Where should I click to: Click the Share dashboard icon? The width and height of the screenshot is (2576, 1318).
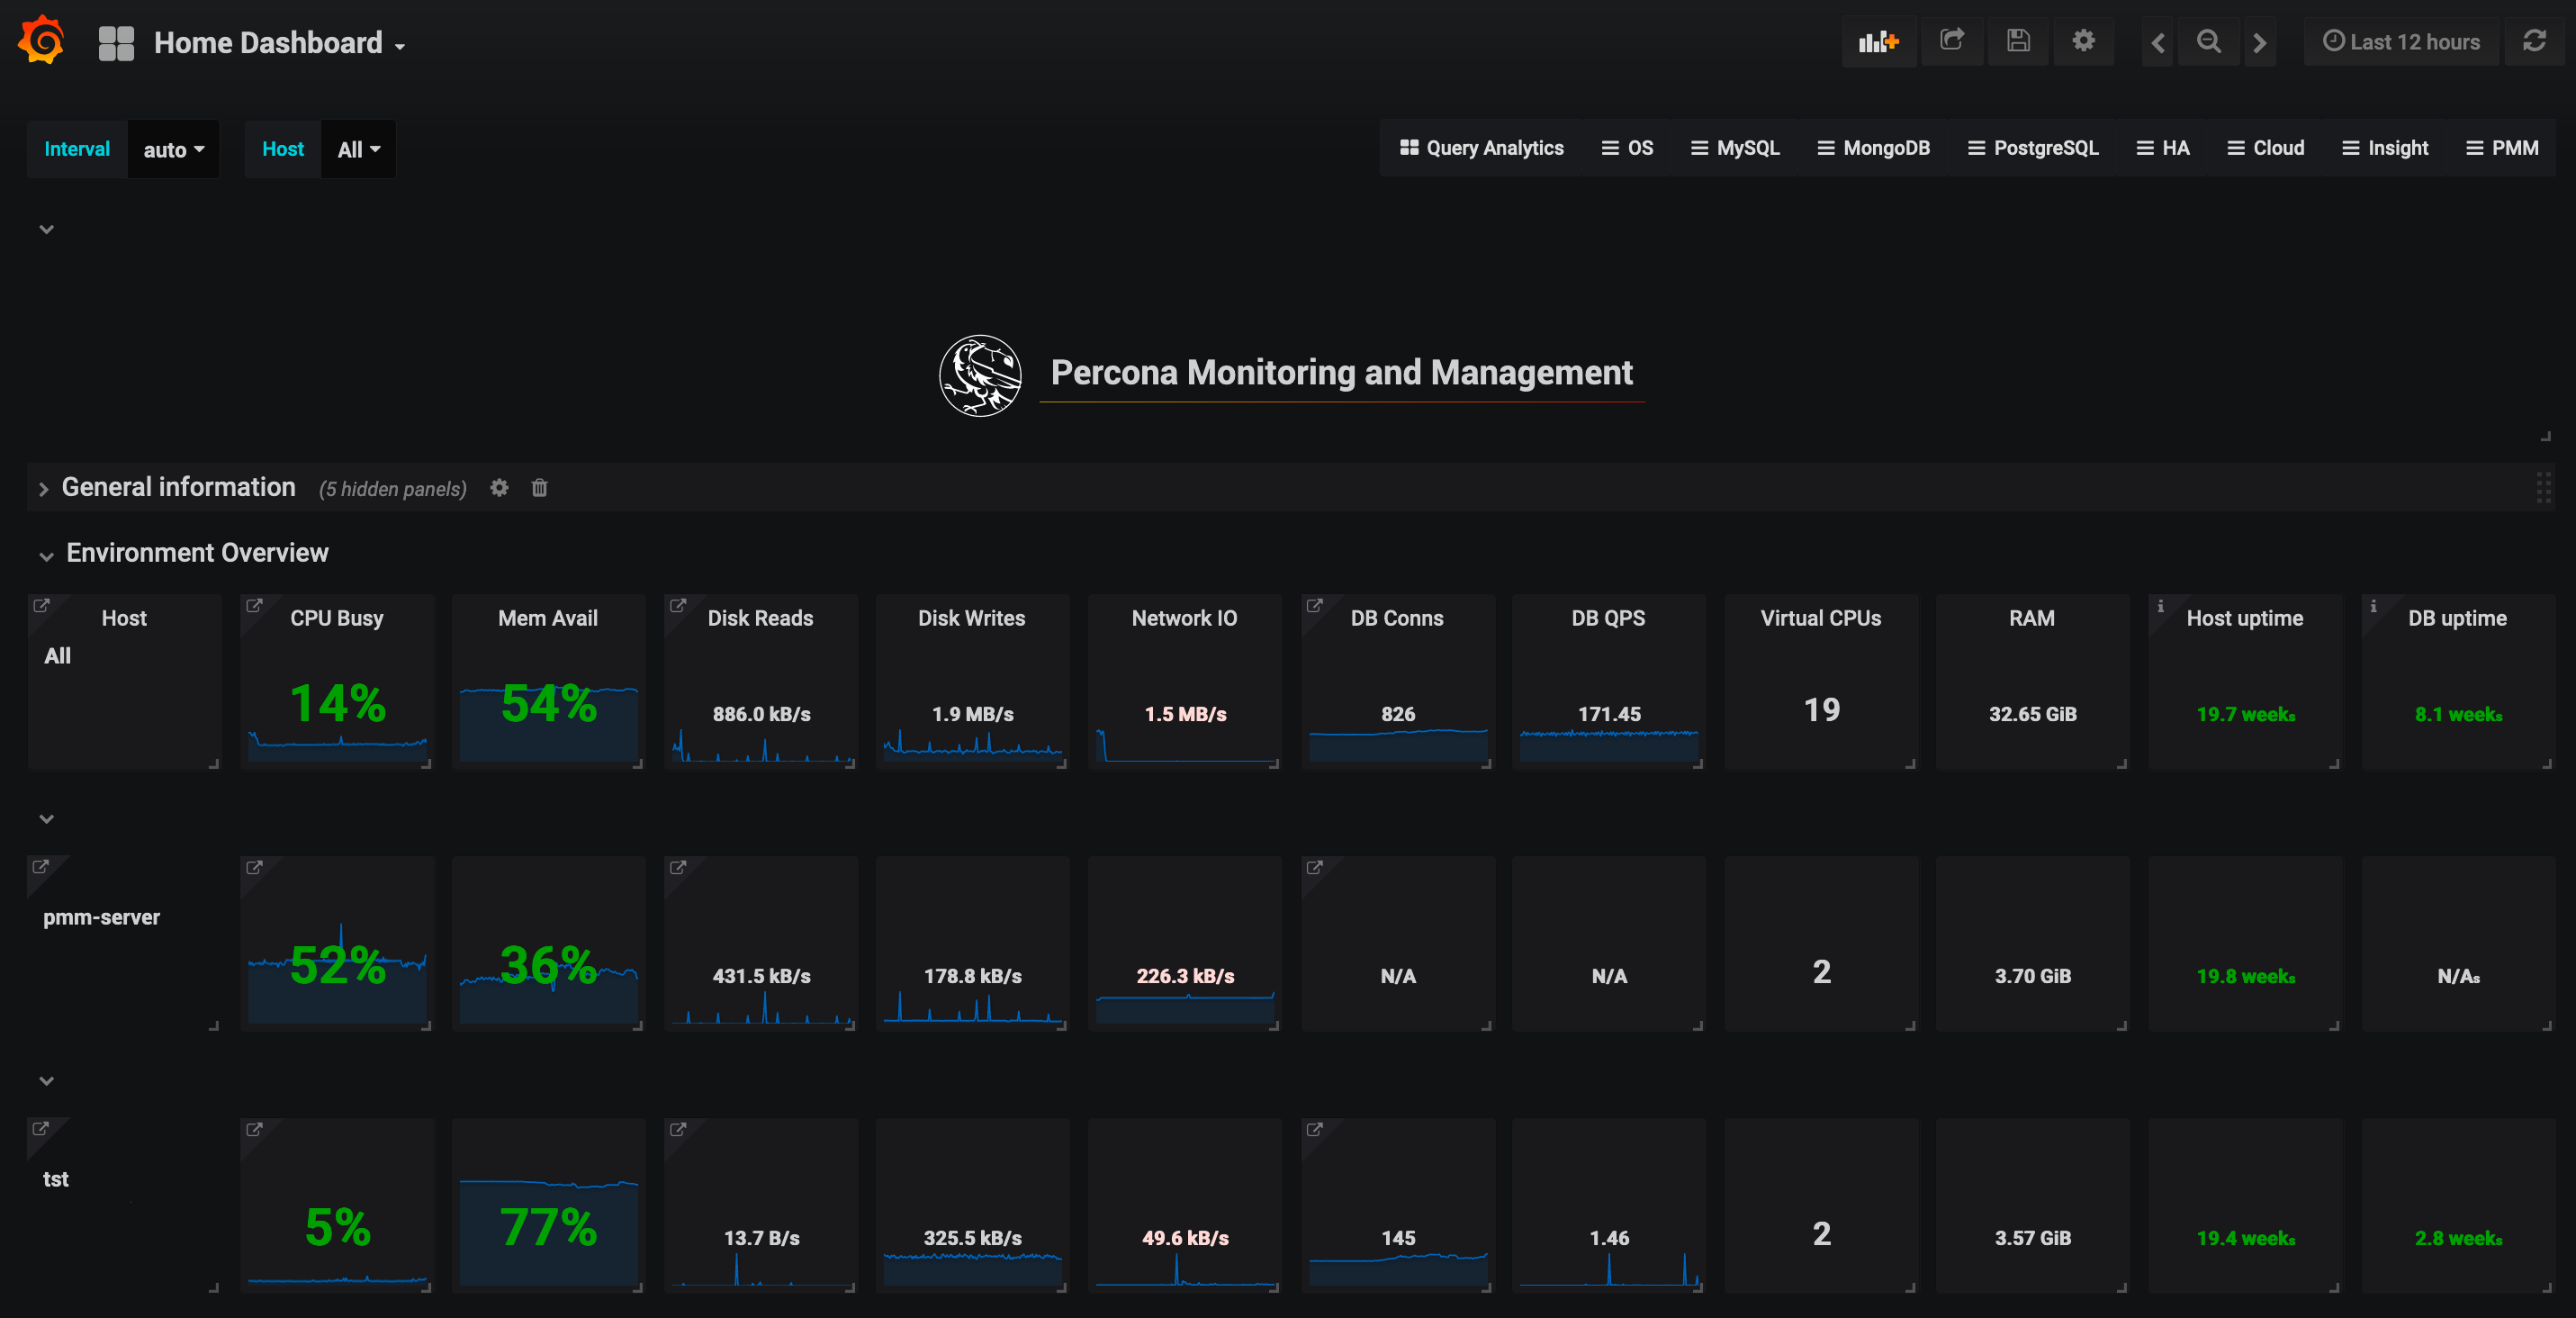tap(1951, 41)
